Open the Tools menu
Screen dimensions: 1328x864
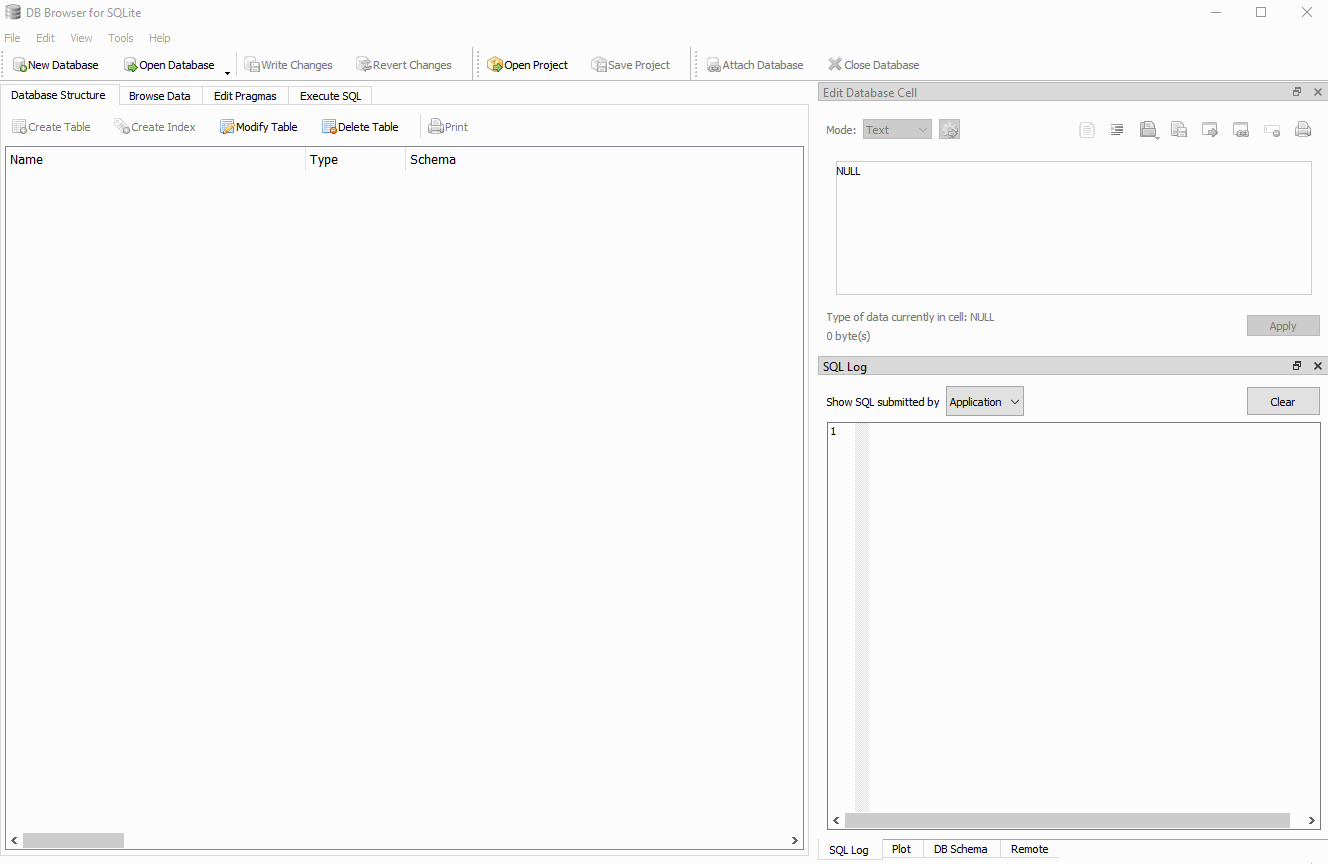(120, 38)
